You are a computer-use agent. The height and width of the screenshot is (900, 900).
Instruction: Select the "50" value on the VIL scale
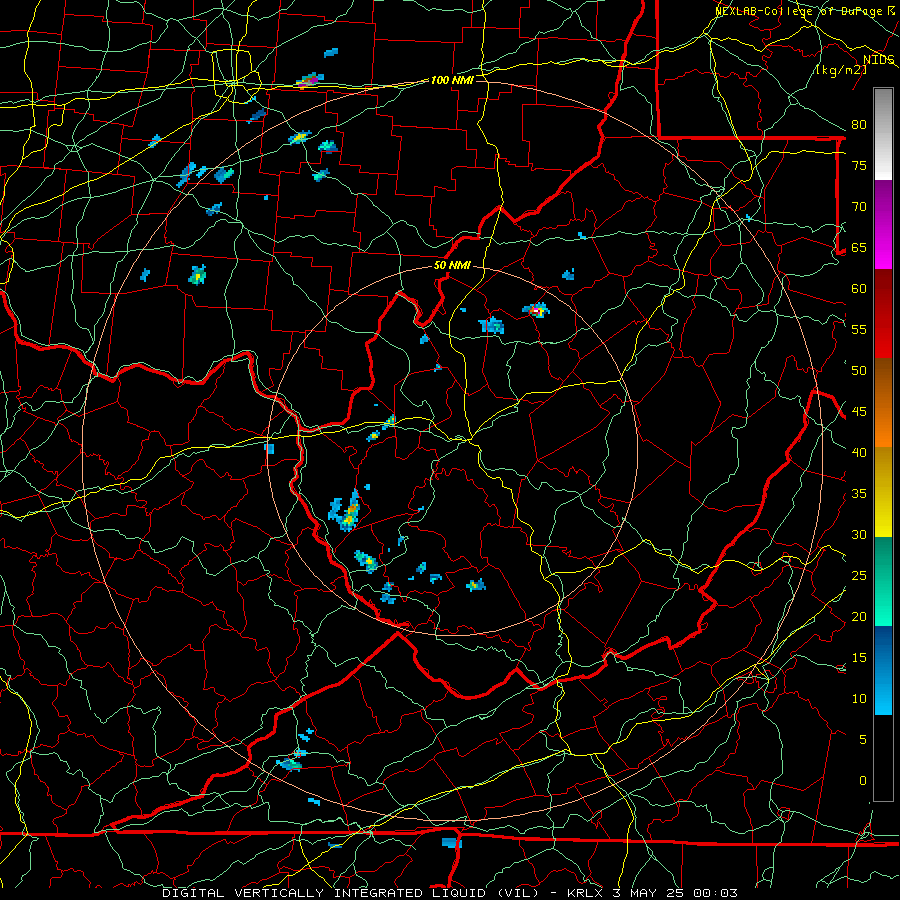pos(859,371)
